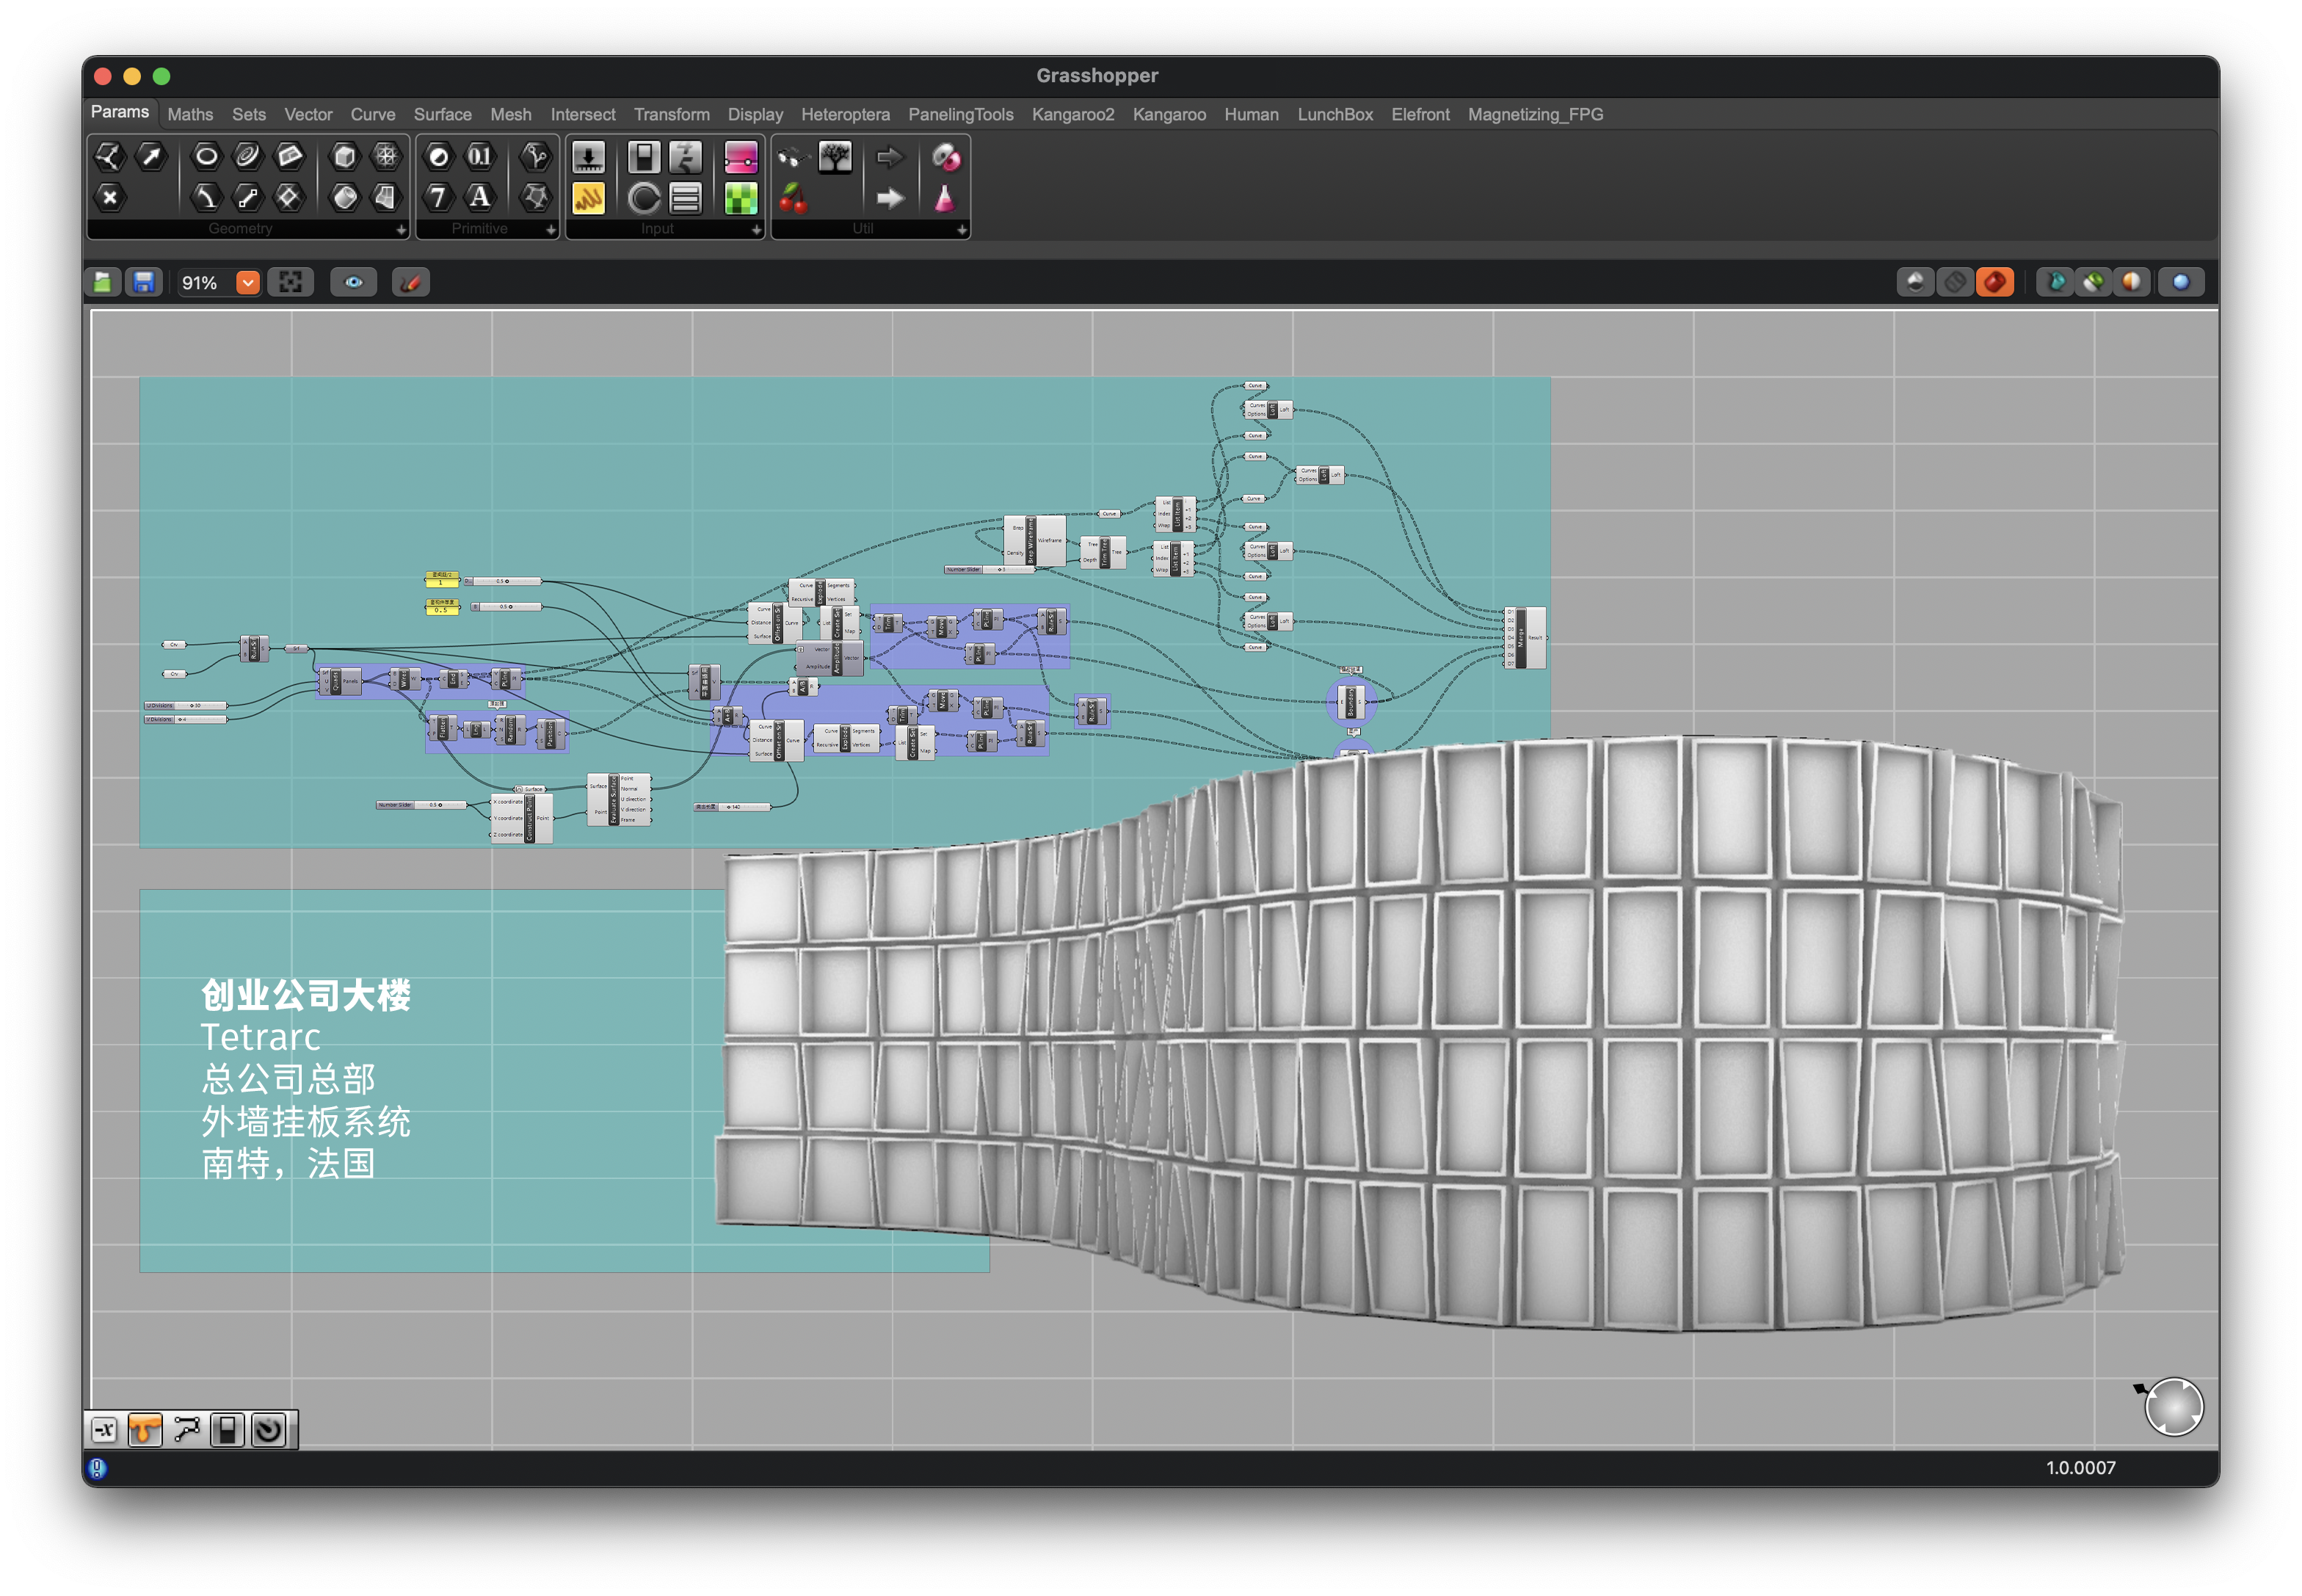Click the Boolean Toggle button in the Input group
Viewport: 2302px width, 1596px height.
tap(643, 156)
